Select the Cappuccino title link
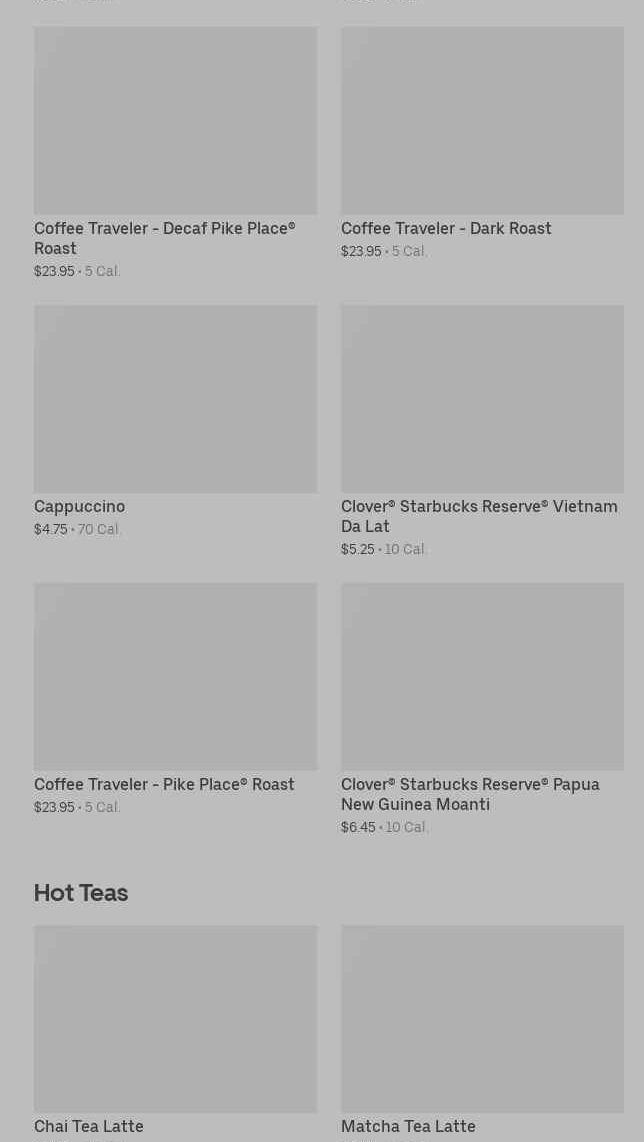This screenshot has width=644, height=1142. pos(79,506)
